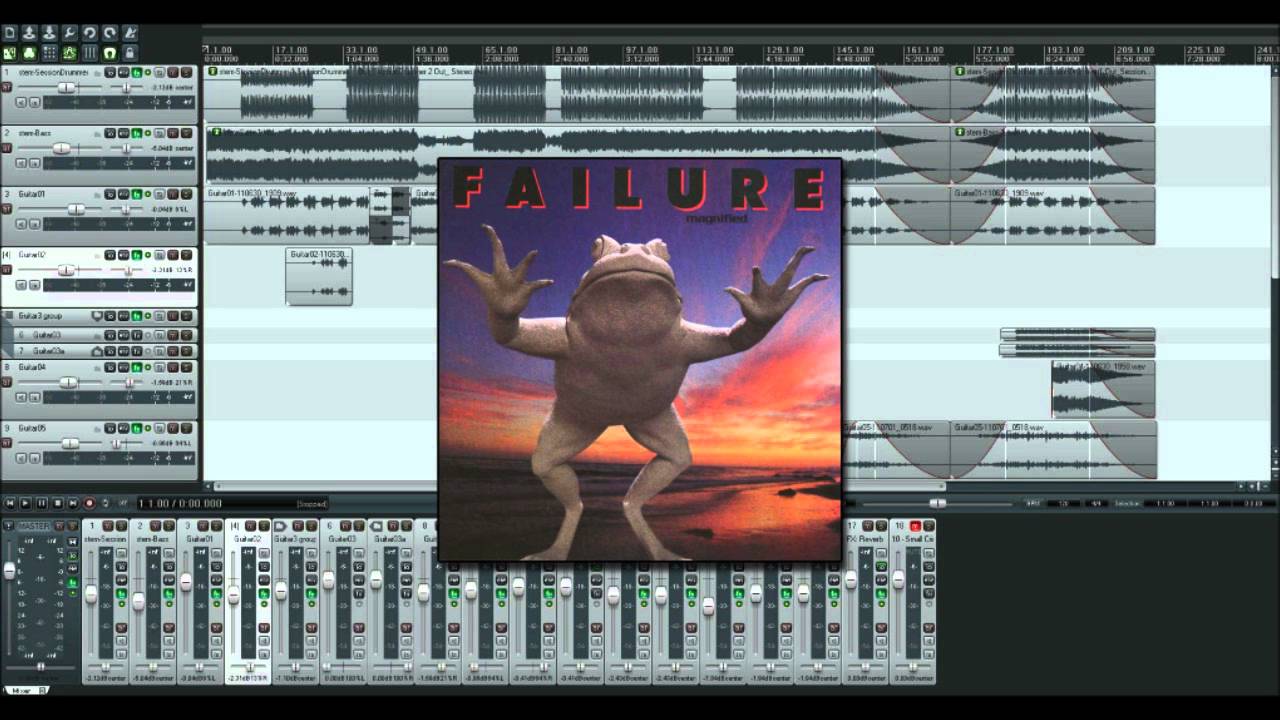Click the go-to-start transport button
Screen dimensions: 1280x720
pyautogui.click(x=10, y=503)
